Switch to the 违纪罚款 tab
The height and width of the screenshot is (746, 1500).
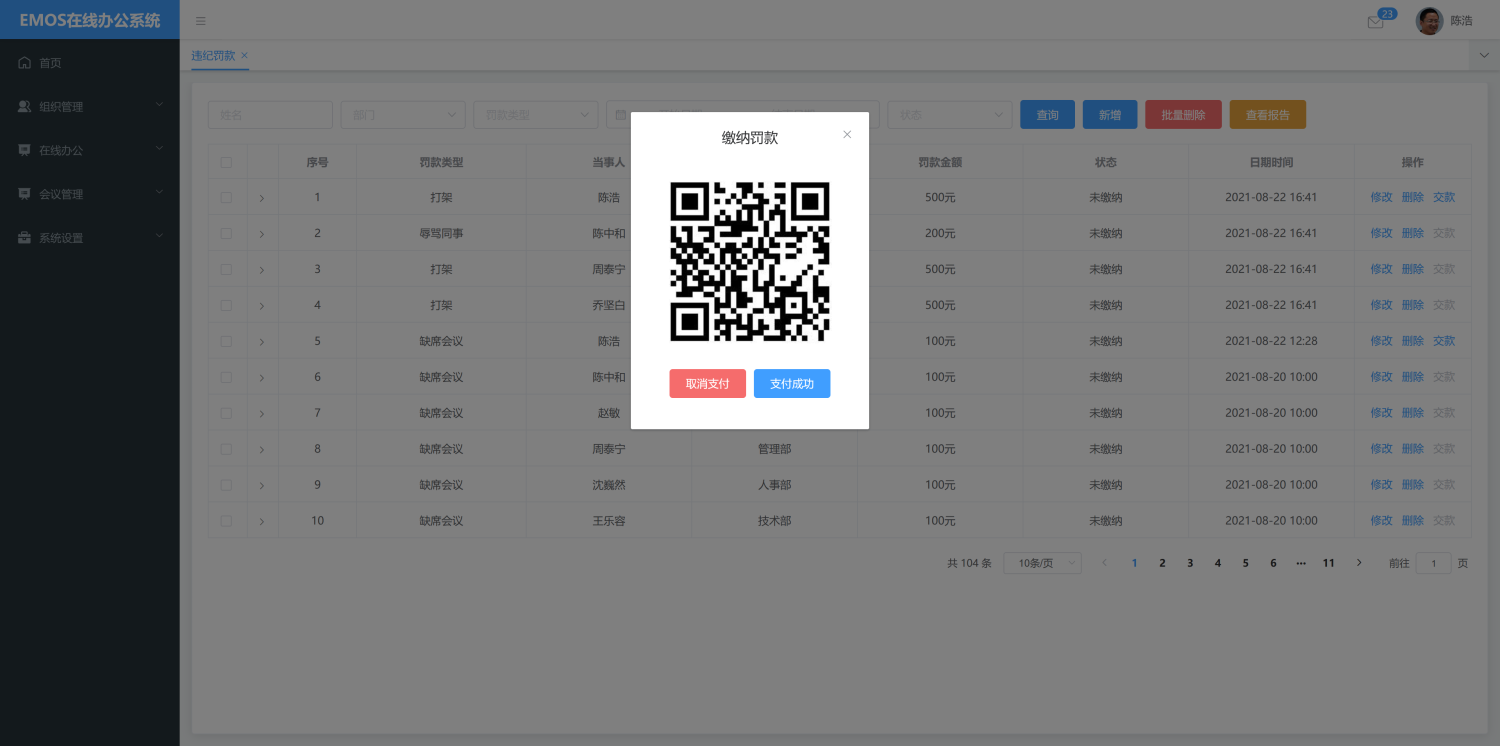212,57
